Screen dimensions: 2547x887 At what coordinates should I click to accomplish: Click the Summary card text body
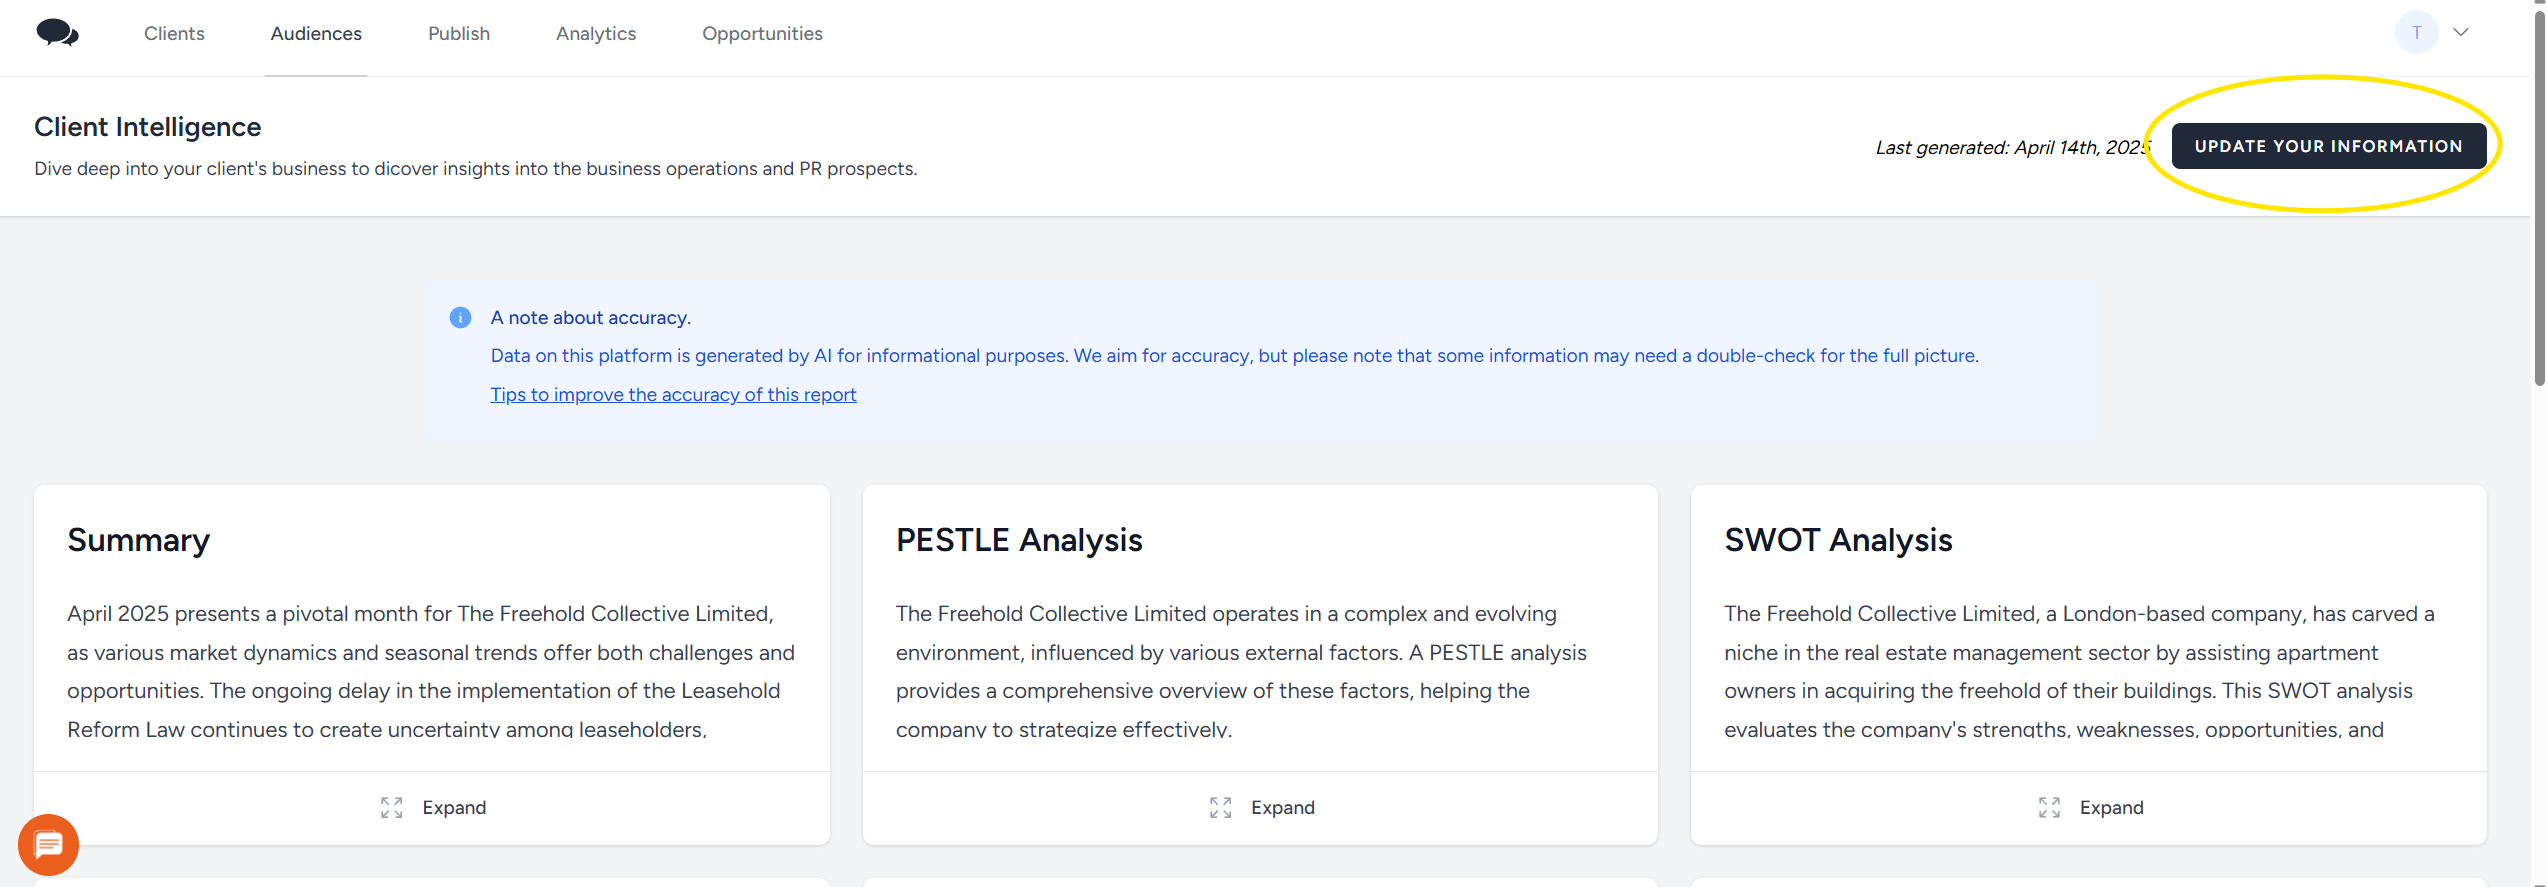[432, 671]
